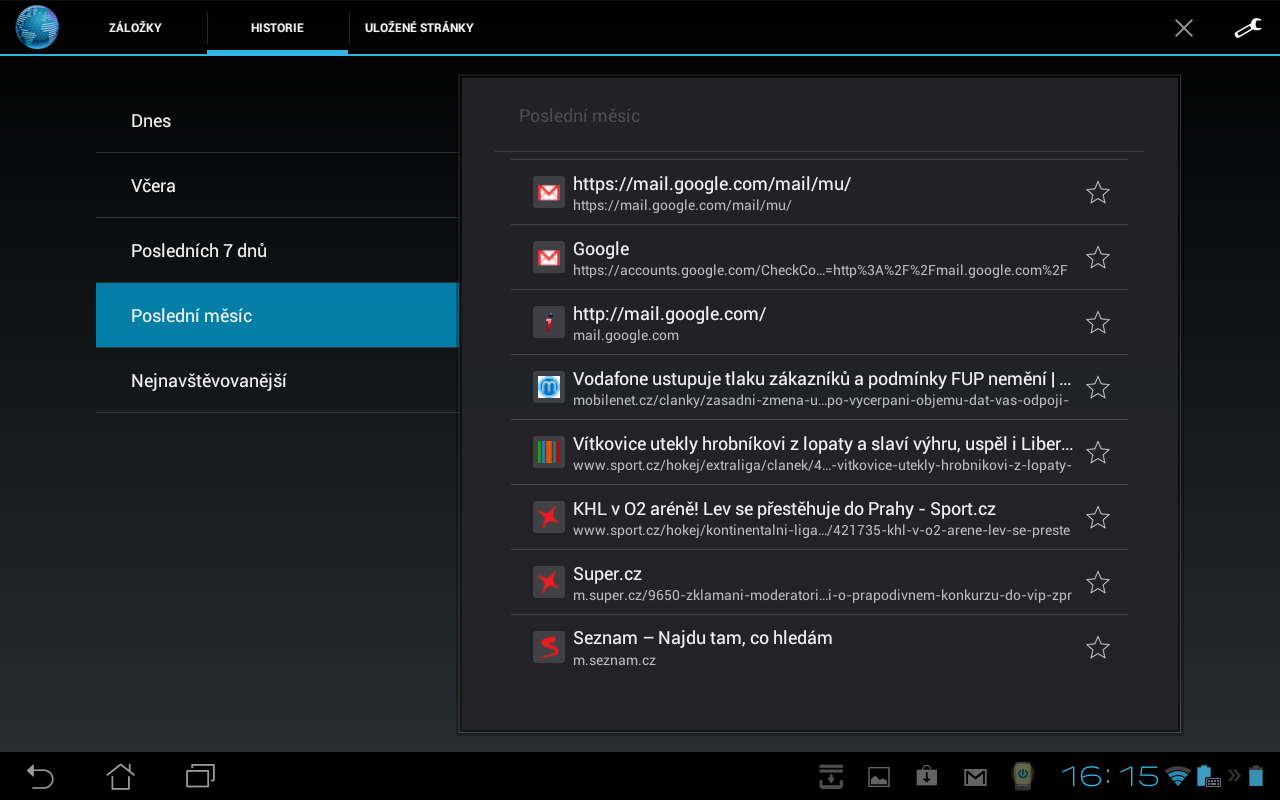Click the Gmail favicon beside the Google entry
Viewport: 1280px width, 800px height.
click(548, 257)
